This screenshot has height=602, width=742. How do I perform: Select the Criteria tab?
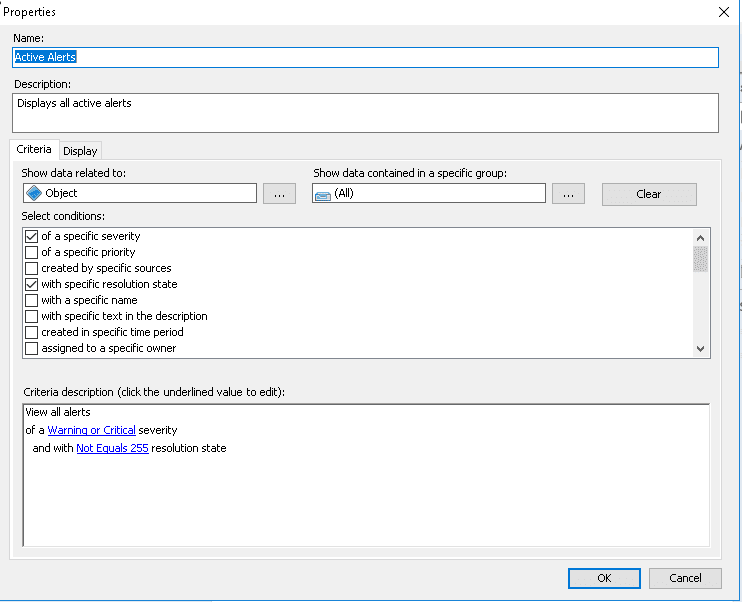(34, 149)
